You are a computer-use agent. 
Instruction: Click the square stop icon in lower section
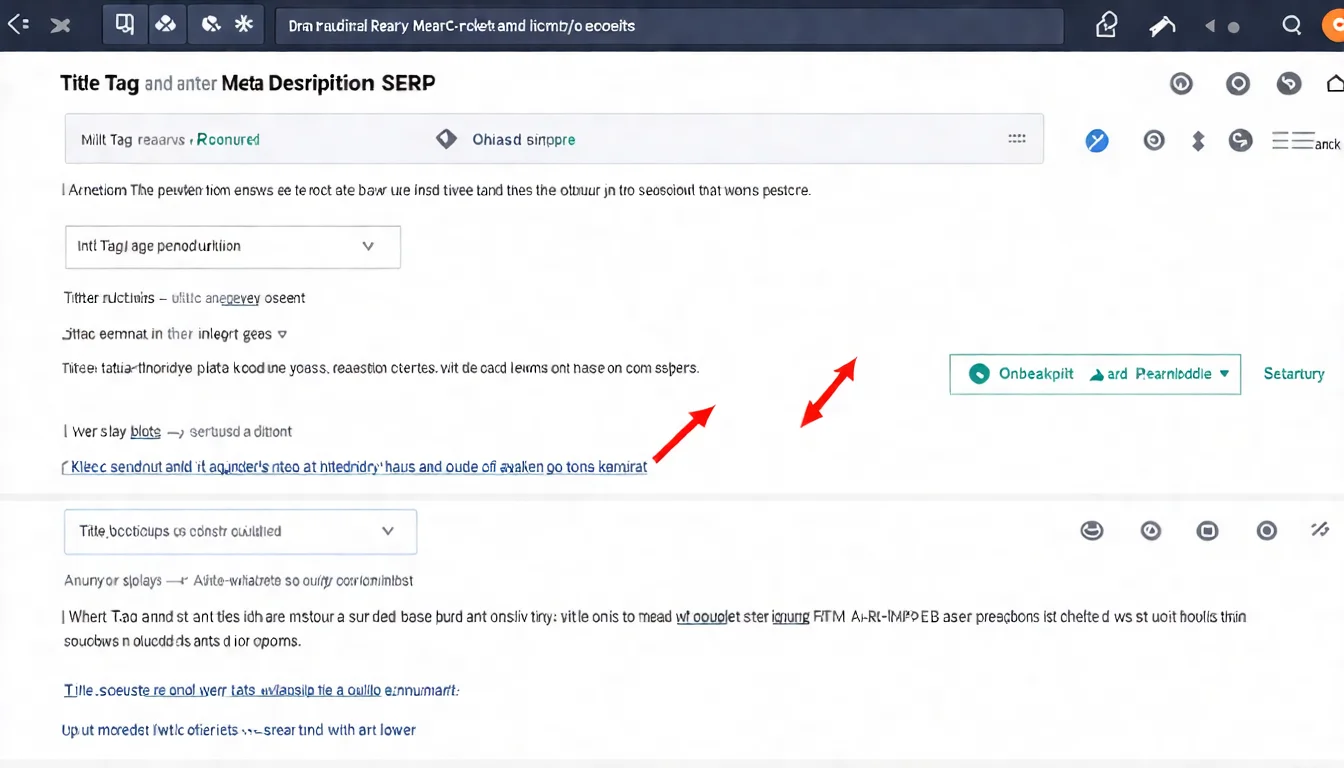click(1208, 531)
